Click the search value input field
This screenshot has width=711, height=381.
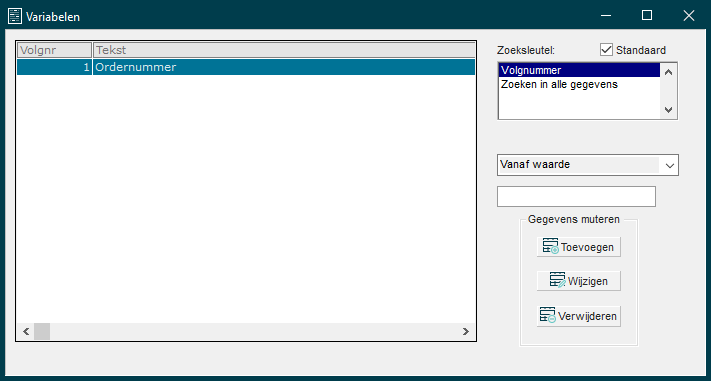pos(576,196)
